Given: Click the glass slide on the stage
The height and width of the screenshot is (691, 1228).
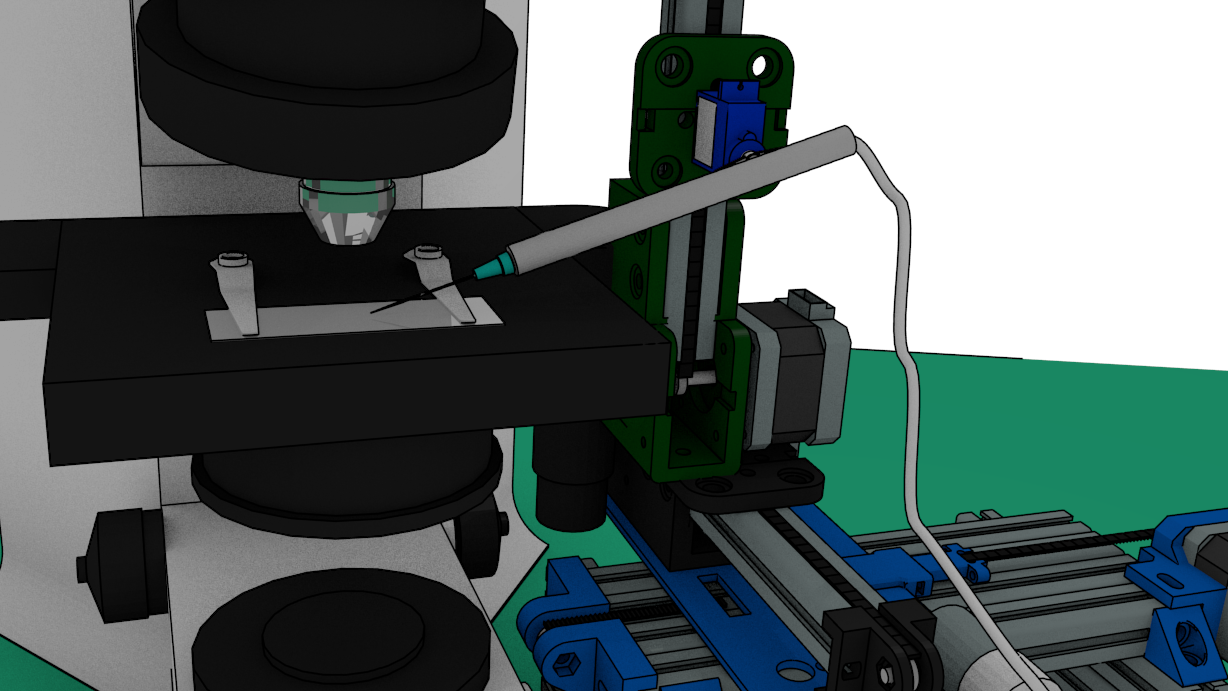Looking at the screenshot, I should (354, 317).
